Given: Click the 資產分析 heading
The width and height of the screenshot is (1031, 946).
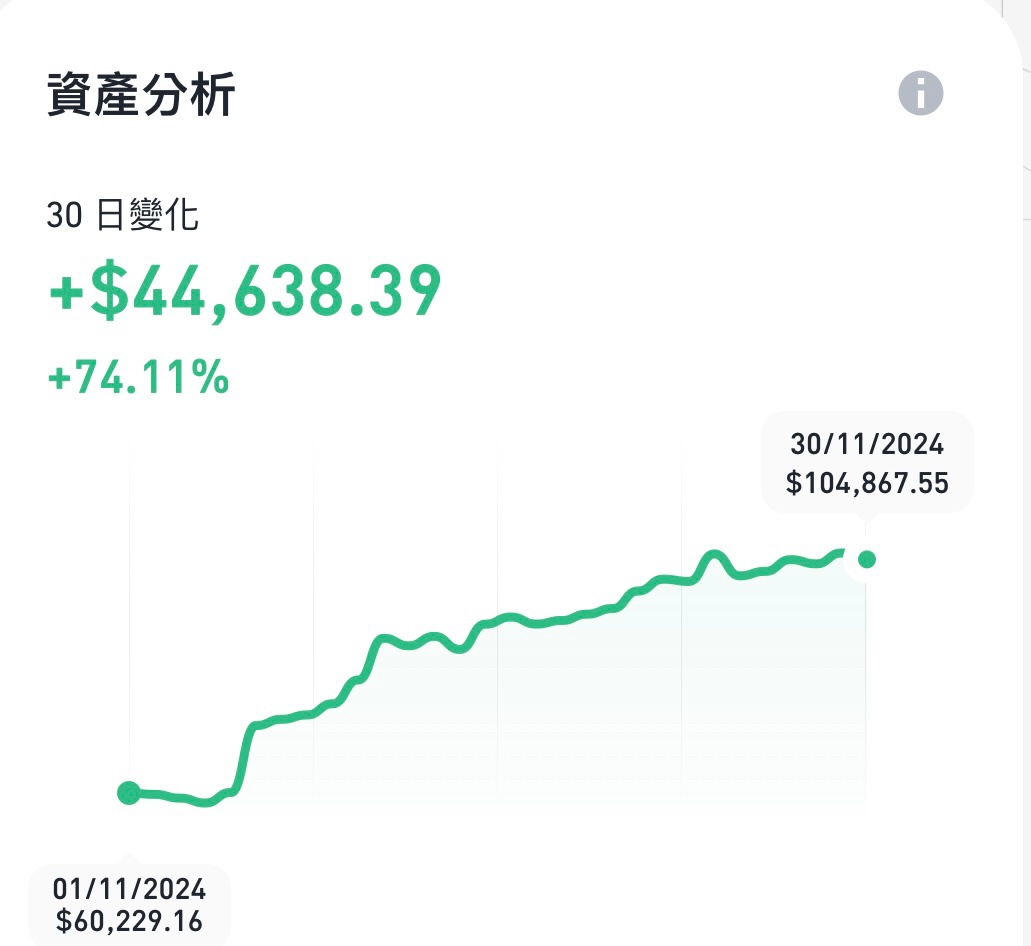Looking at the screenshot, I should coord(141,95).
